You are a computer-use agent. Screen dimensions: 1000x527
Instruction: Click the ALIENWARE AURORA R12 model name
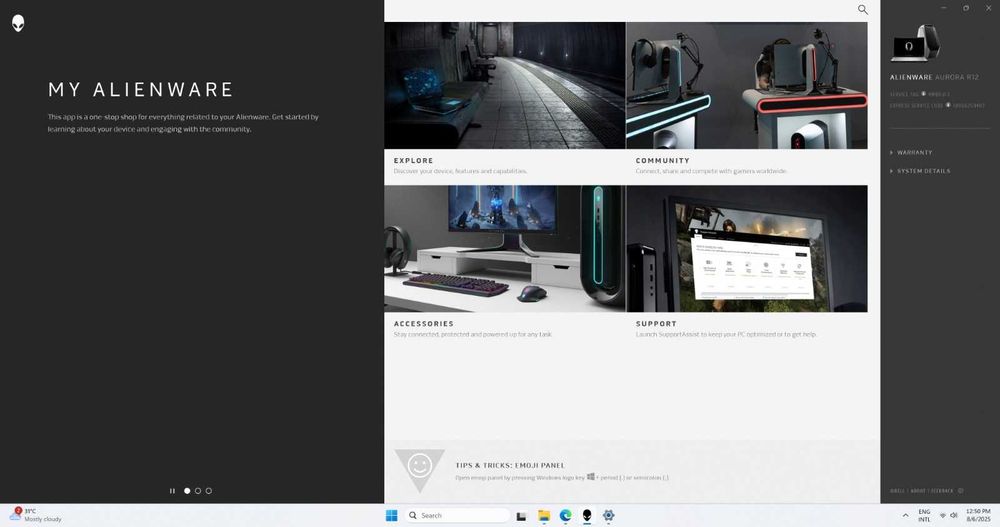pos(934,77)
